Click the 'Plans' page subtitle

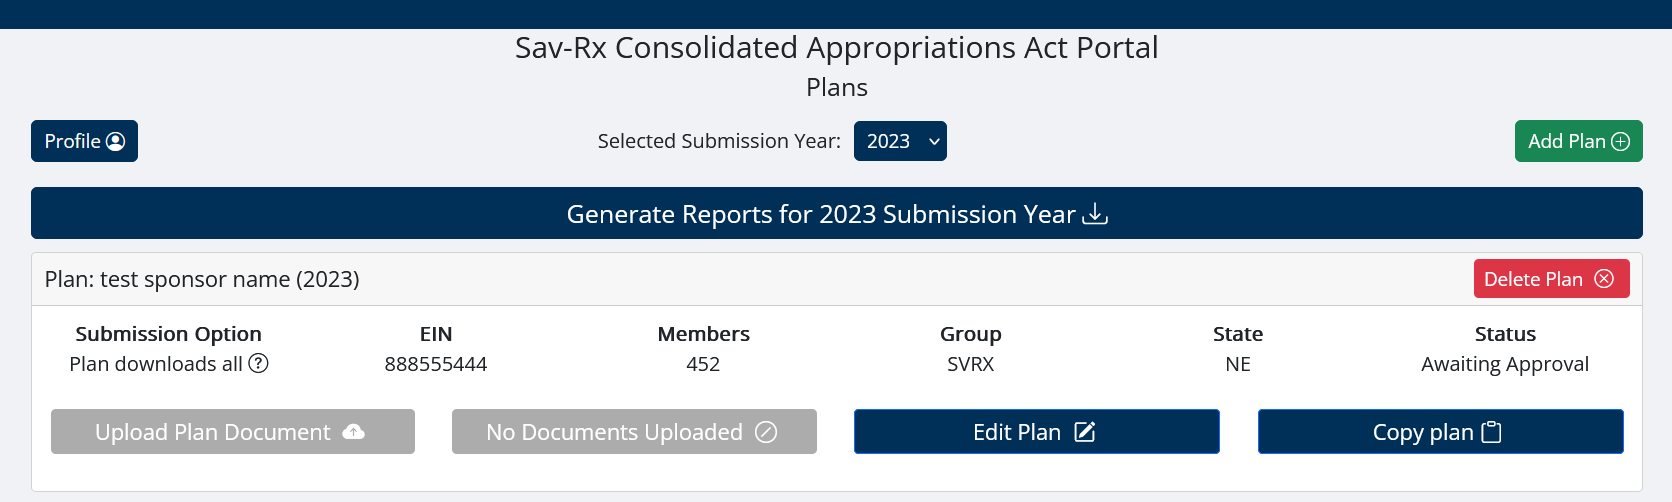(x=836, y=88)
